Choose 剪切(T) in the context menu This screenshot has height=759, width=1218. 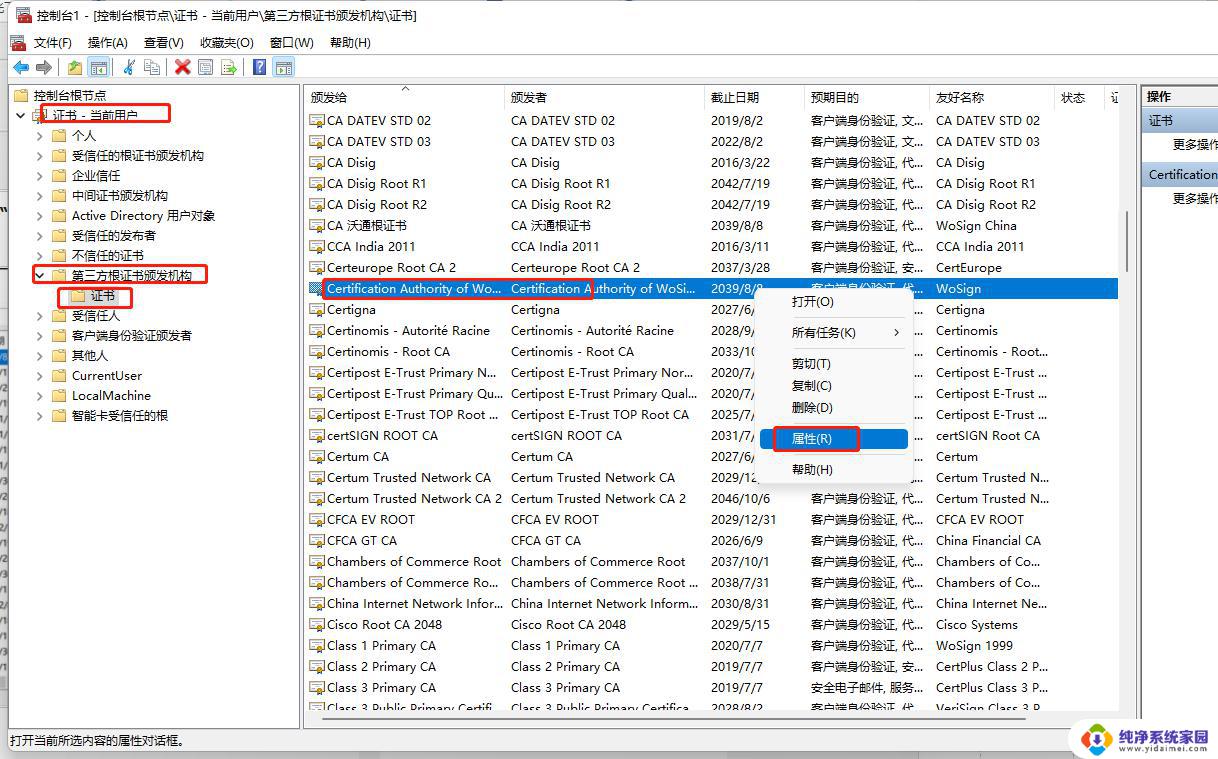click(x=834, y=363)
